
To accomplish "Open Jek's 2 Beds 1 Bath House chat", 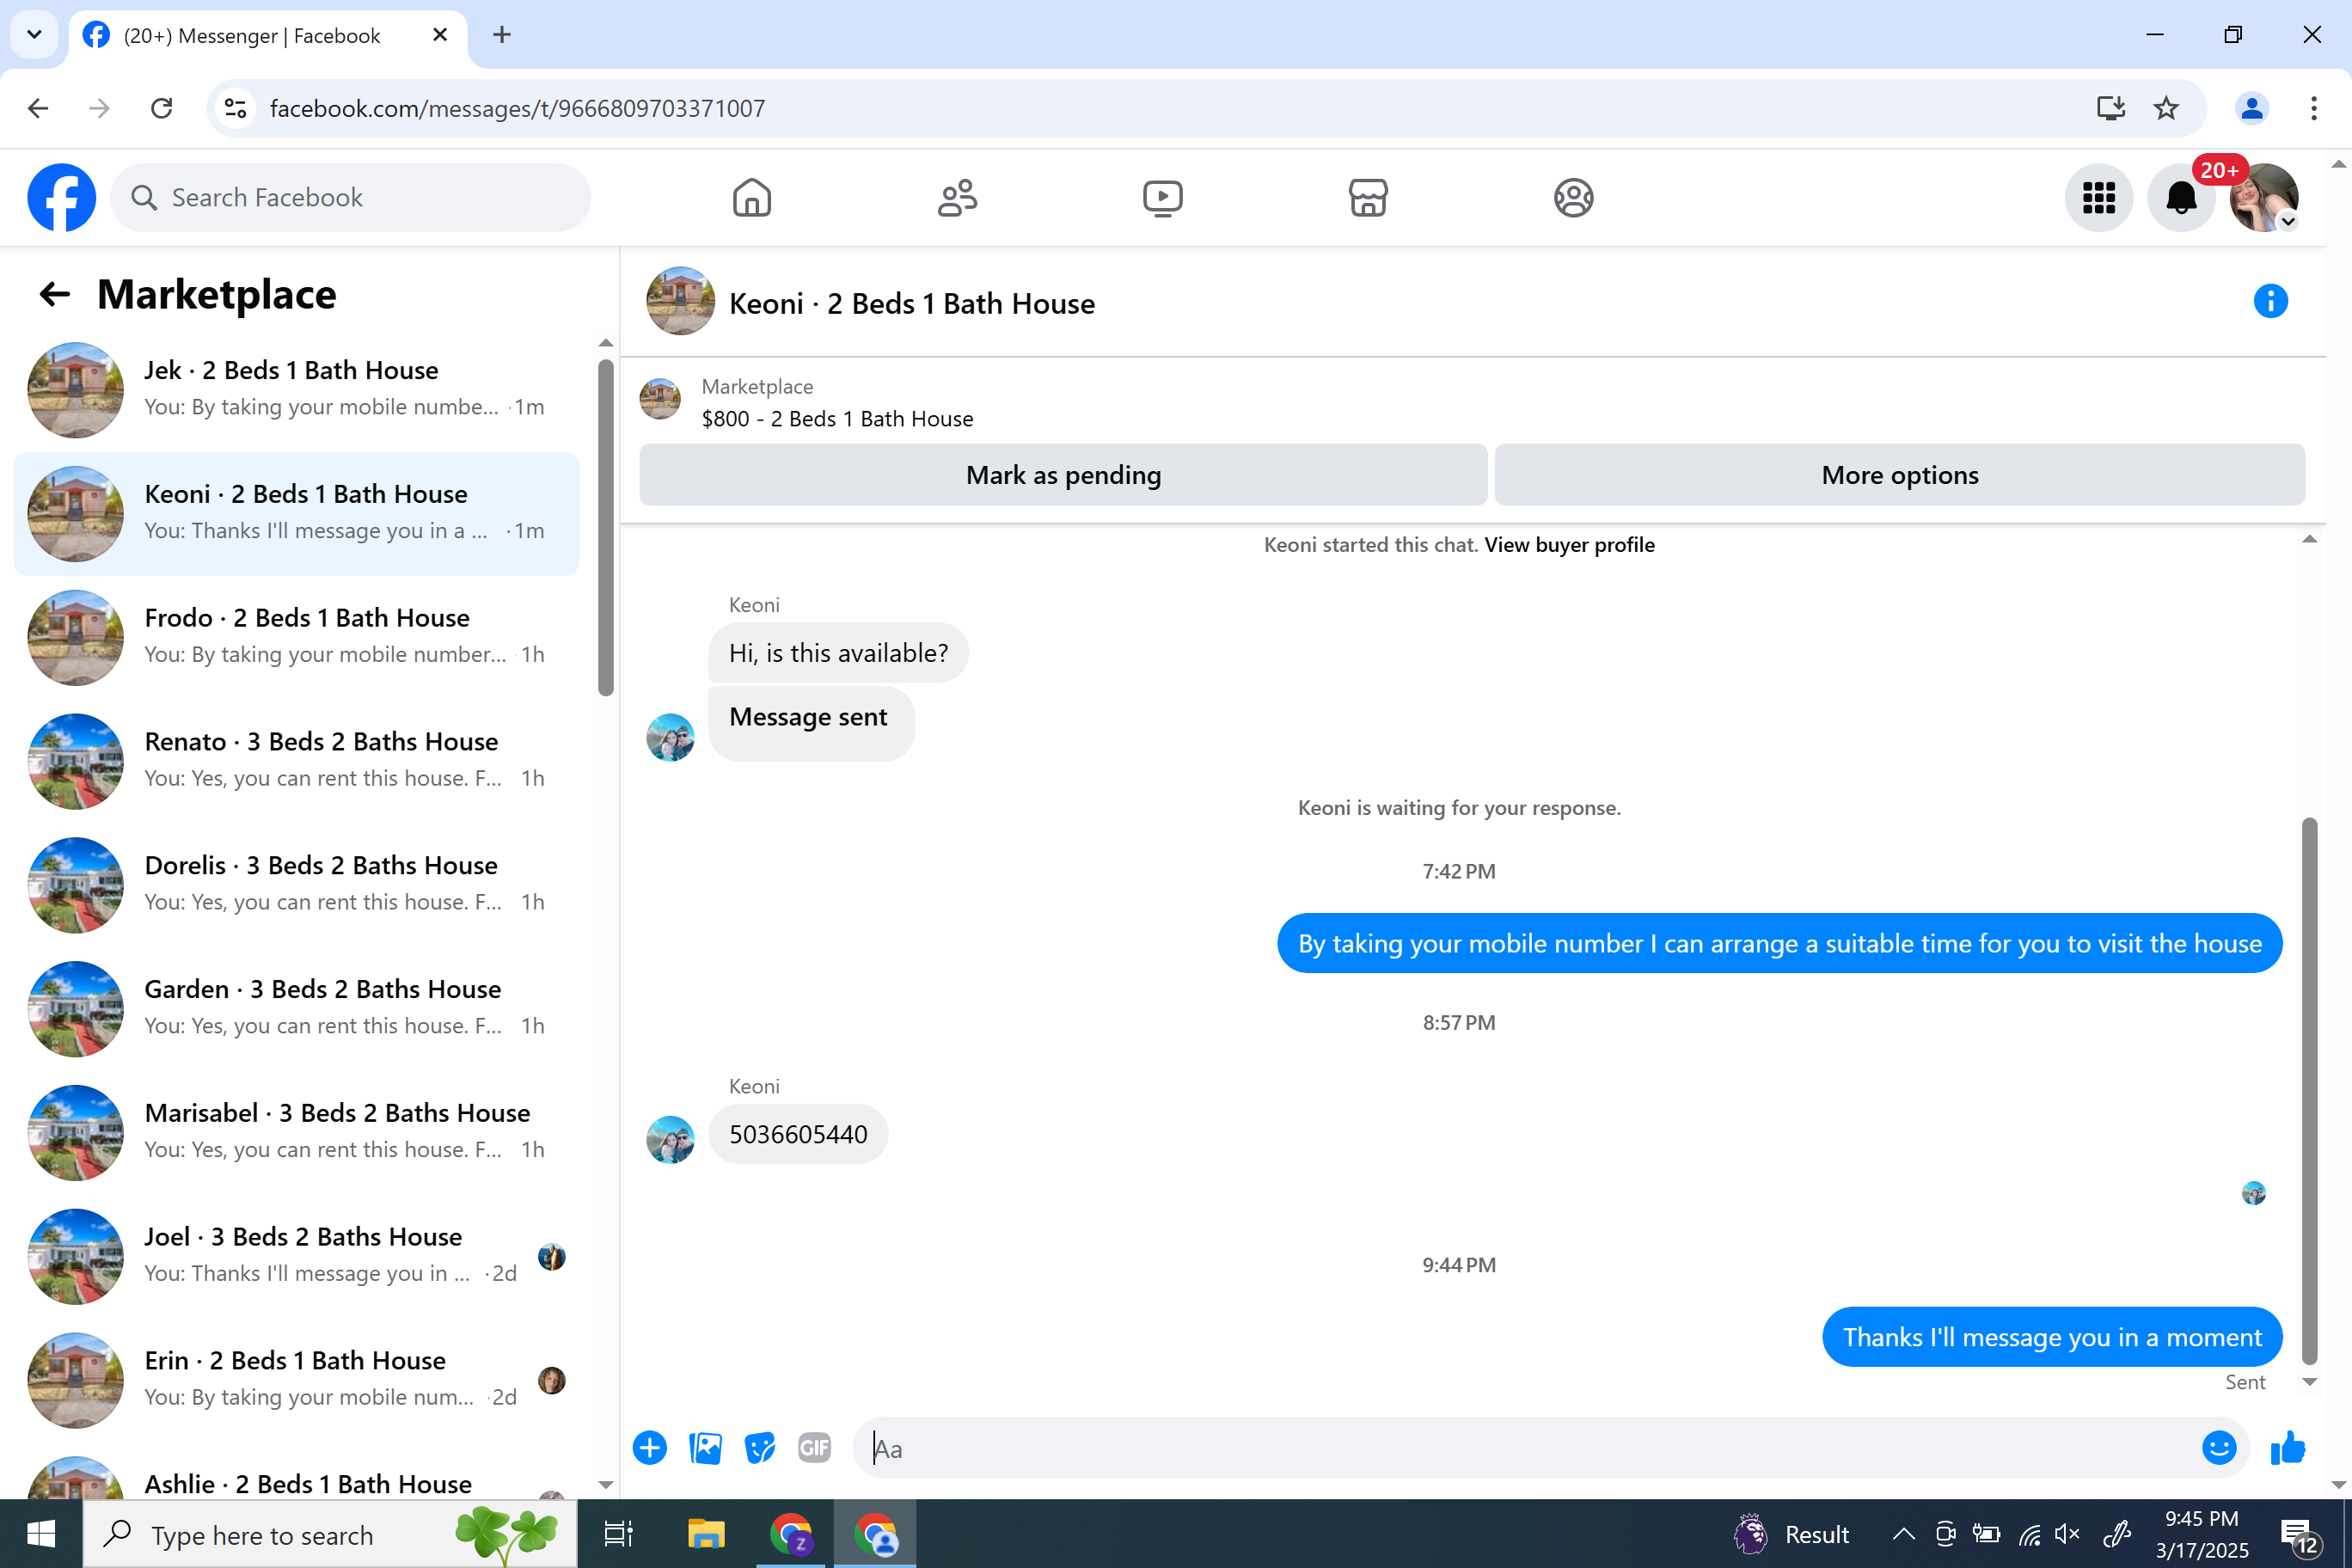I will [x=297, y=390].
